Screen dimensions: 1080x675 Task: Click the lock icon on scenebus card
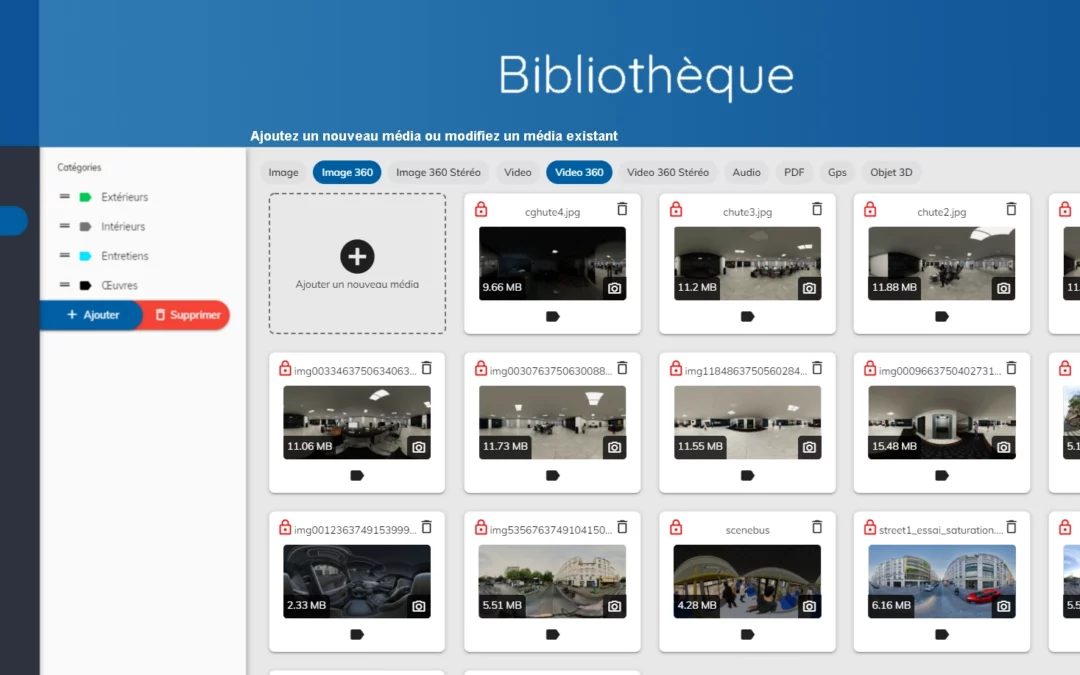pyautogui.click(x=676, y=528)
